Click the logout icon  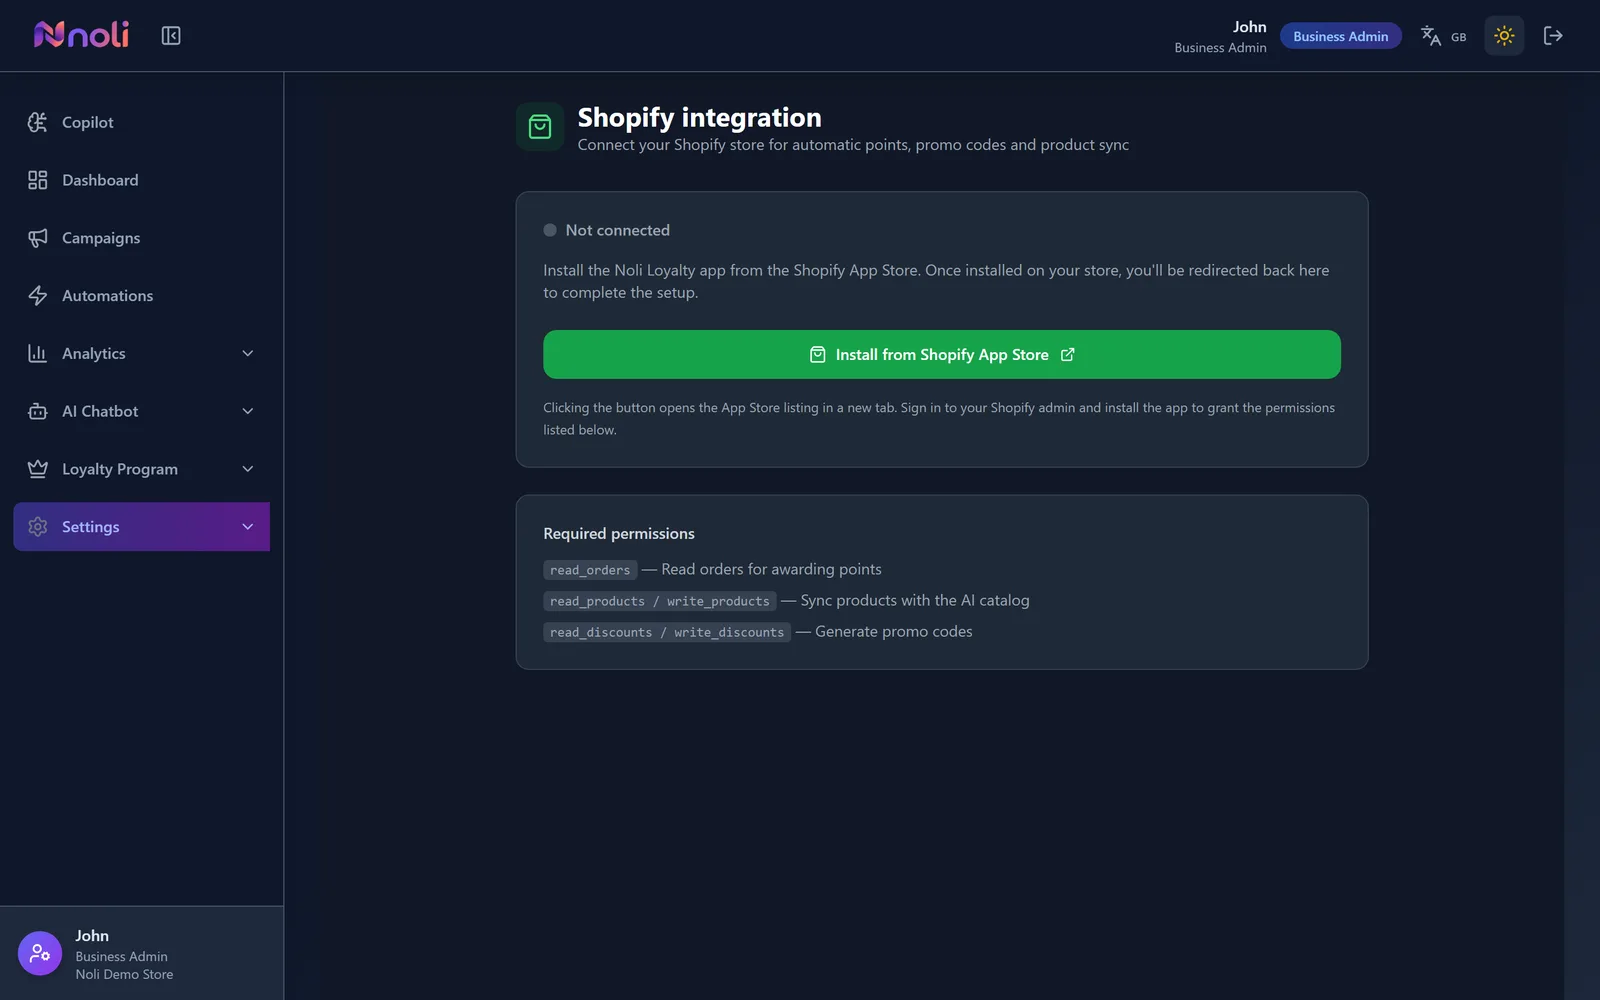point(1553,36)
